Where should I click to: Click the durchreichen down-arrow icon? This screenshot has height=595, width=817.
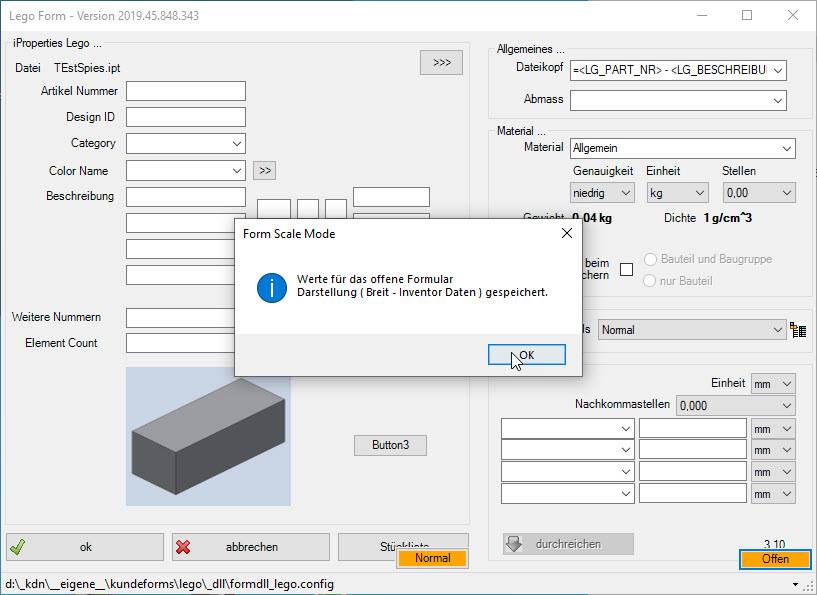[x=515, y=544]
